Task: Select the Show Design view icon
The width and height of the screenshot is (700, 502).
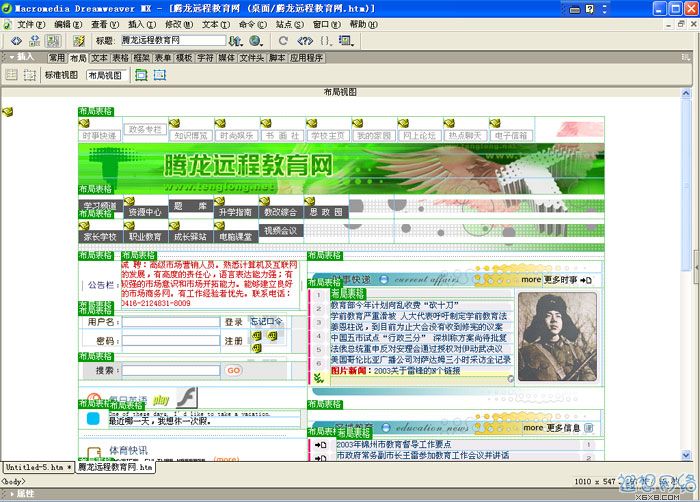Action: (x=53, y=41)
